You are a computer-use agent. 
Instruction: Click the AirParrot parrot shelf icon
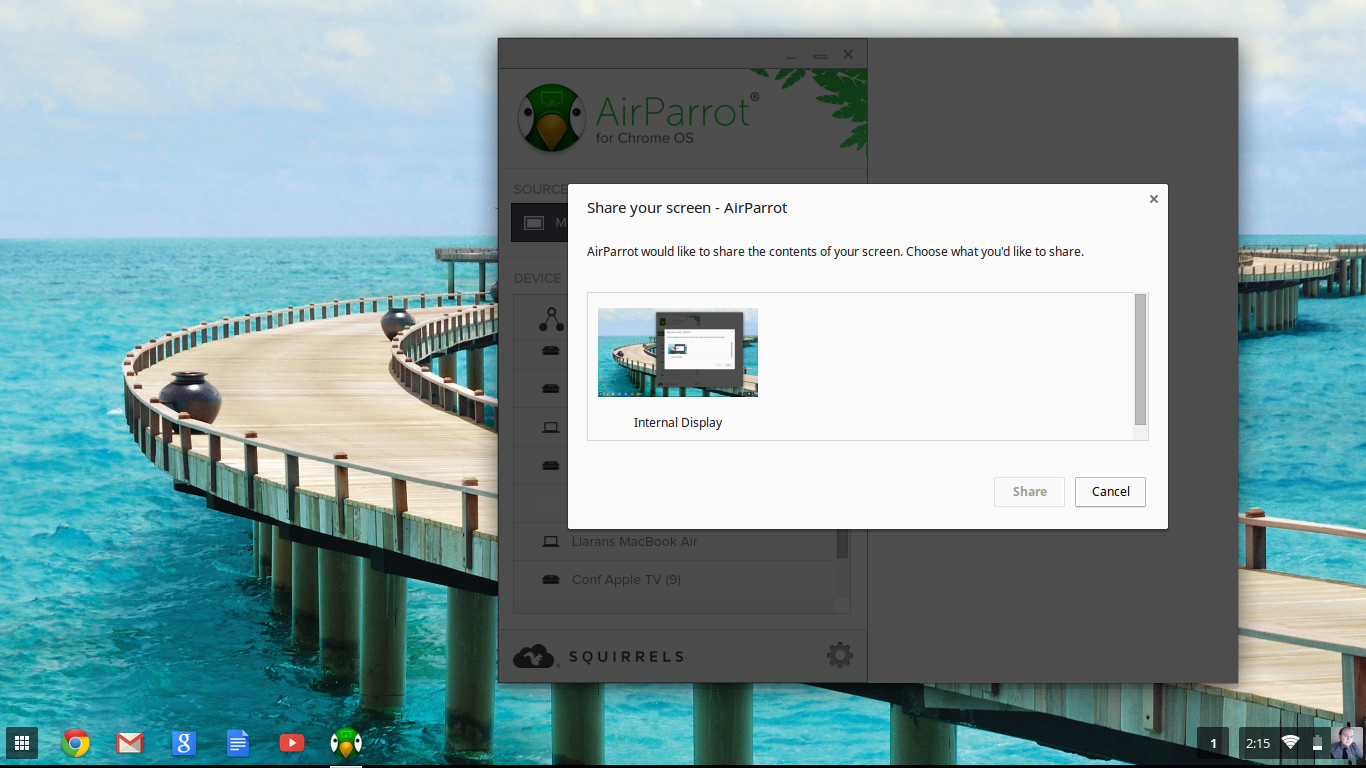tap(345, 743)
